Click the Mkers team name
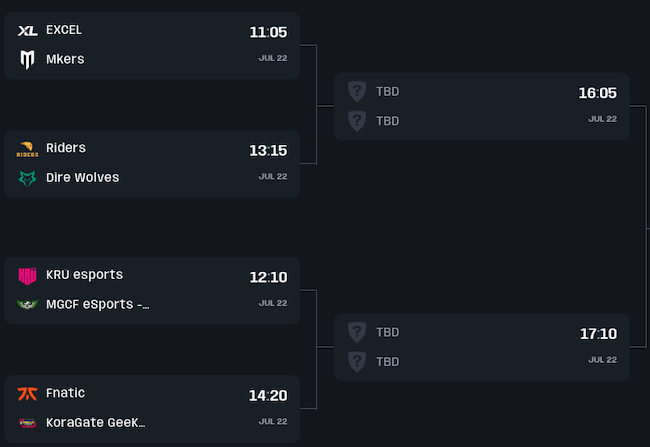 click(x=65, y=59)
